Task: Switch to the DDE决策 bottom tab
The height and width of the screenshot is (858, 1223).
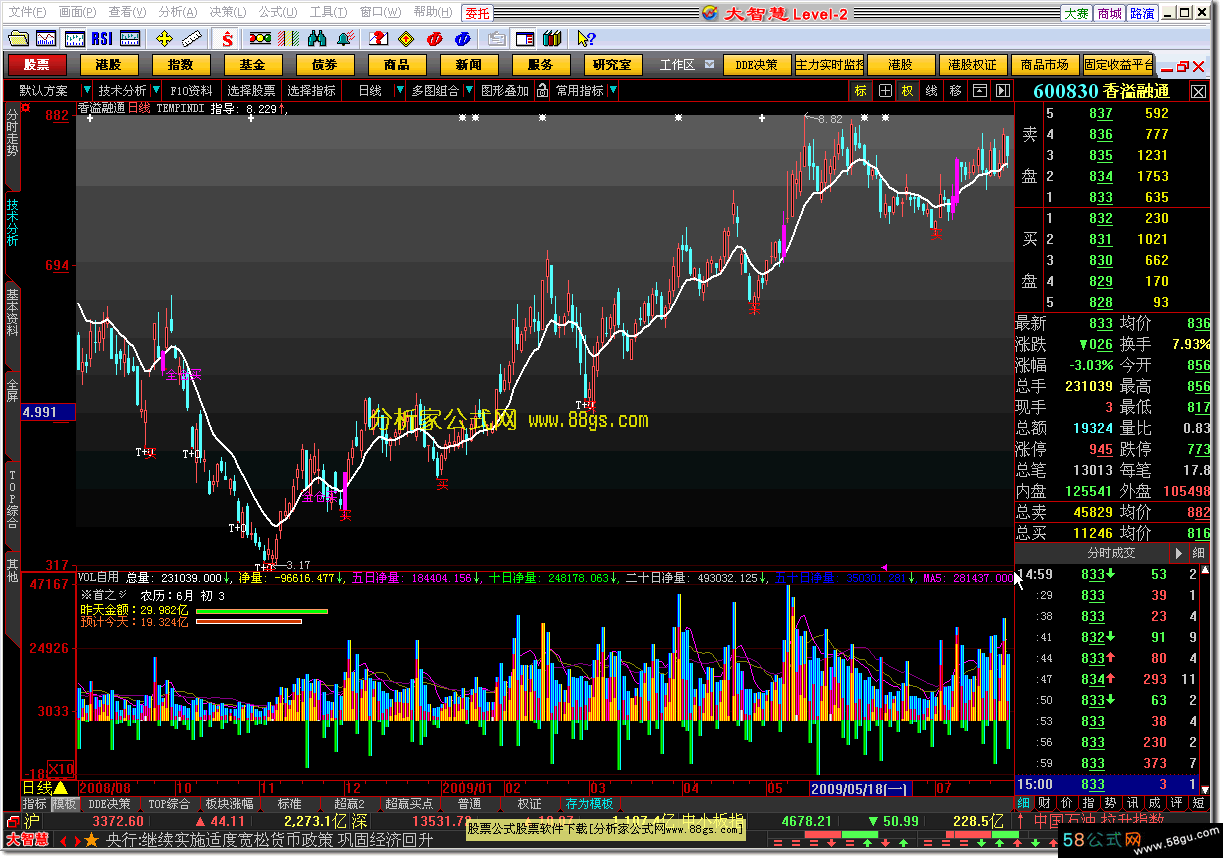Action: click(x=109, y=804)
